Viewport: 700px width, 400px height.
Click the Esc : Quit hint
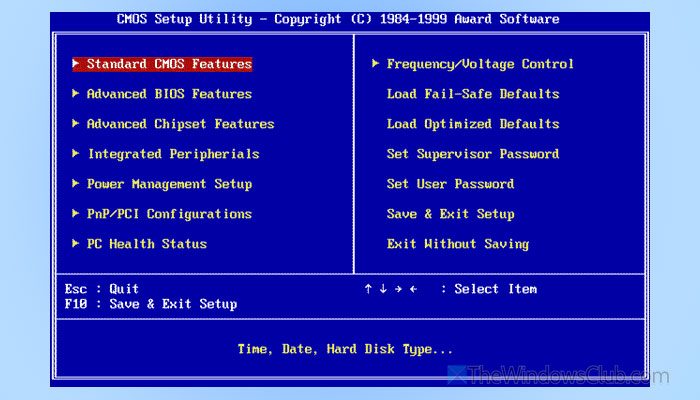(x=102, y=289)
